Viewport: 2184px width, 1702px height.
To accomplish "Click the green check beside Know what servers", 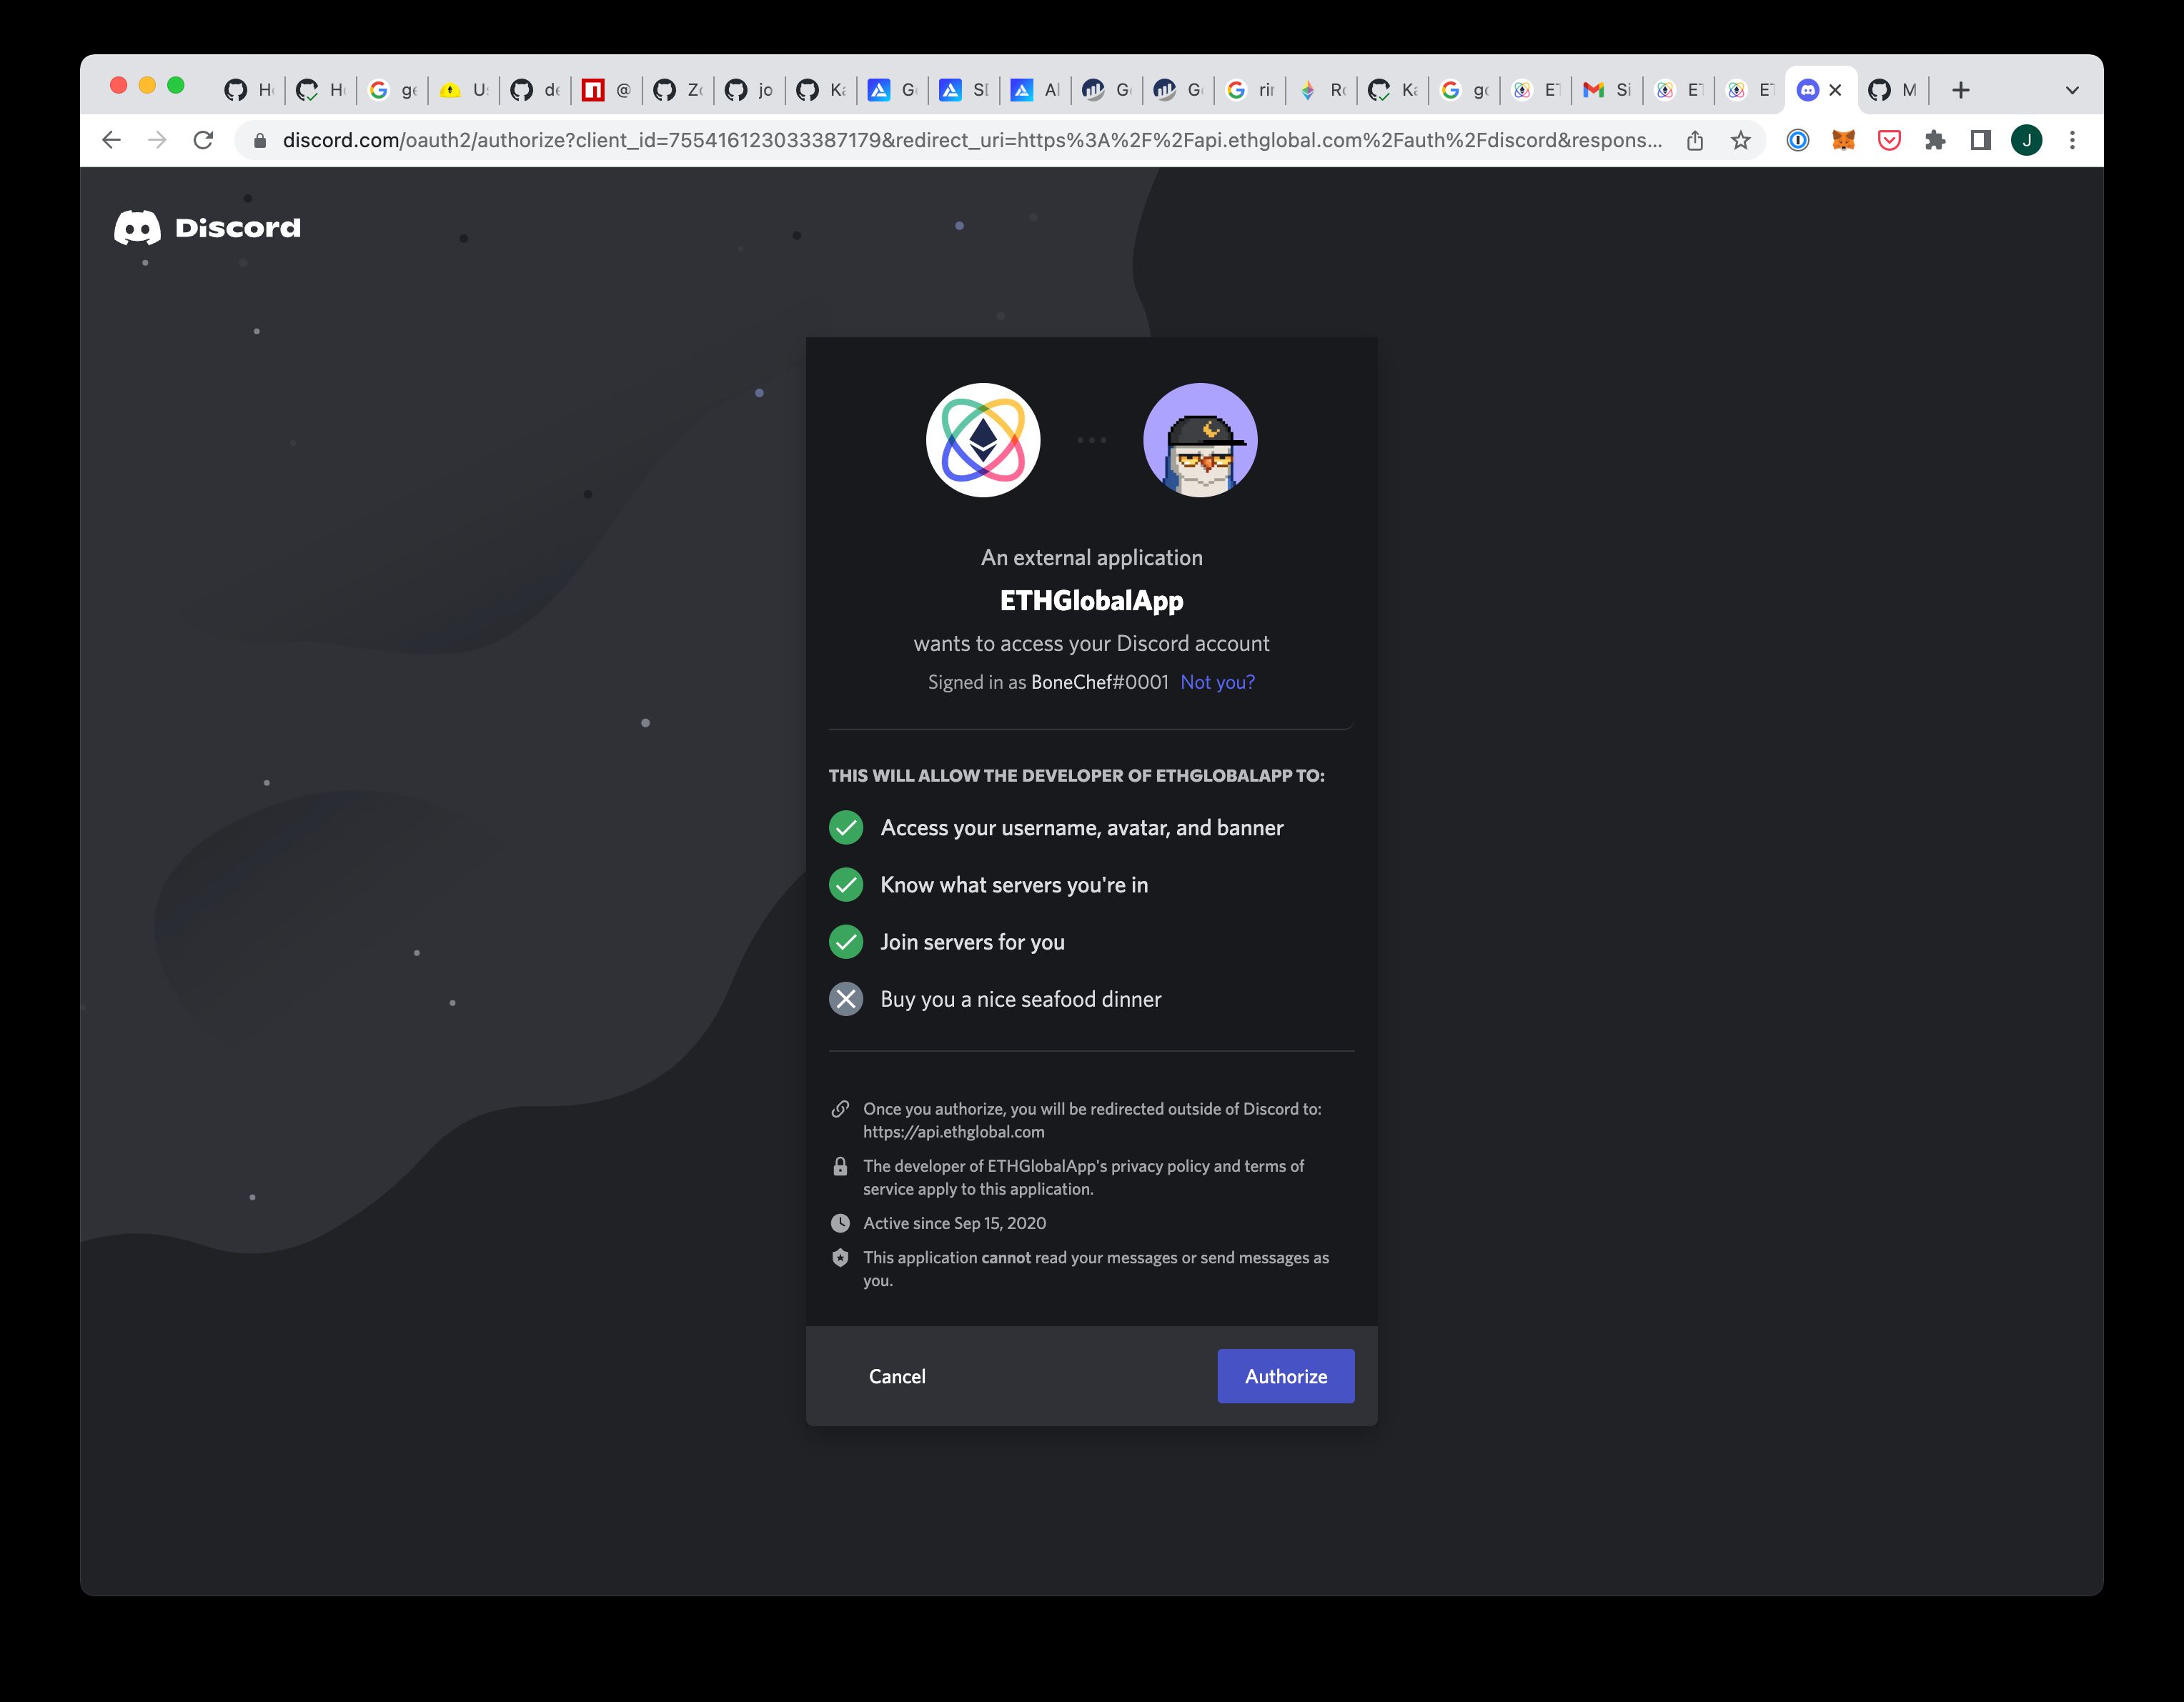I will [846, 885].
